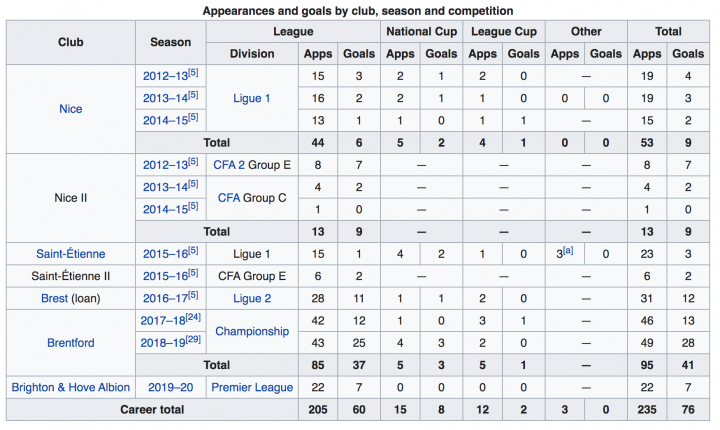Click Nice 2012–13 season link
Image resolution: width=720 pixels, height=430 pixels.
click(165, 76)
